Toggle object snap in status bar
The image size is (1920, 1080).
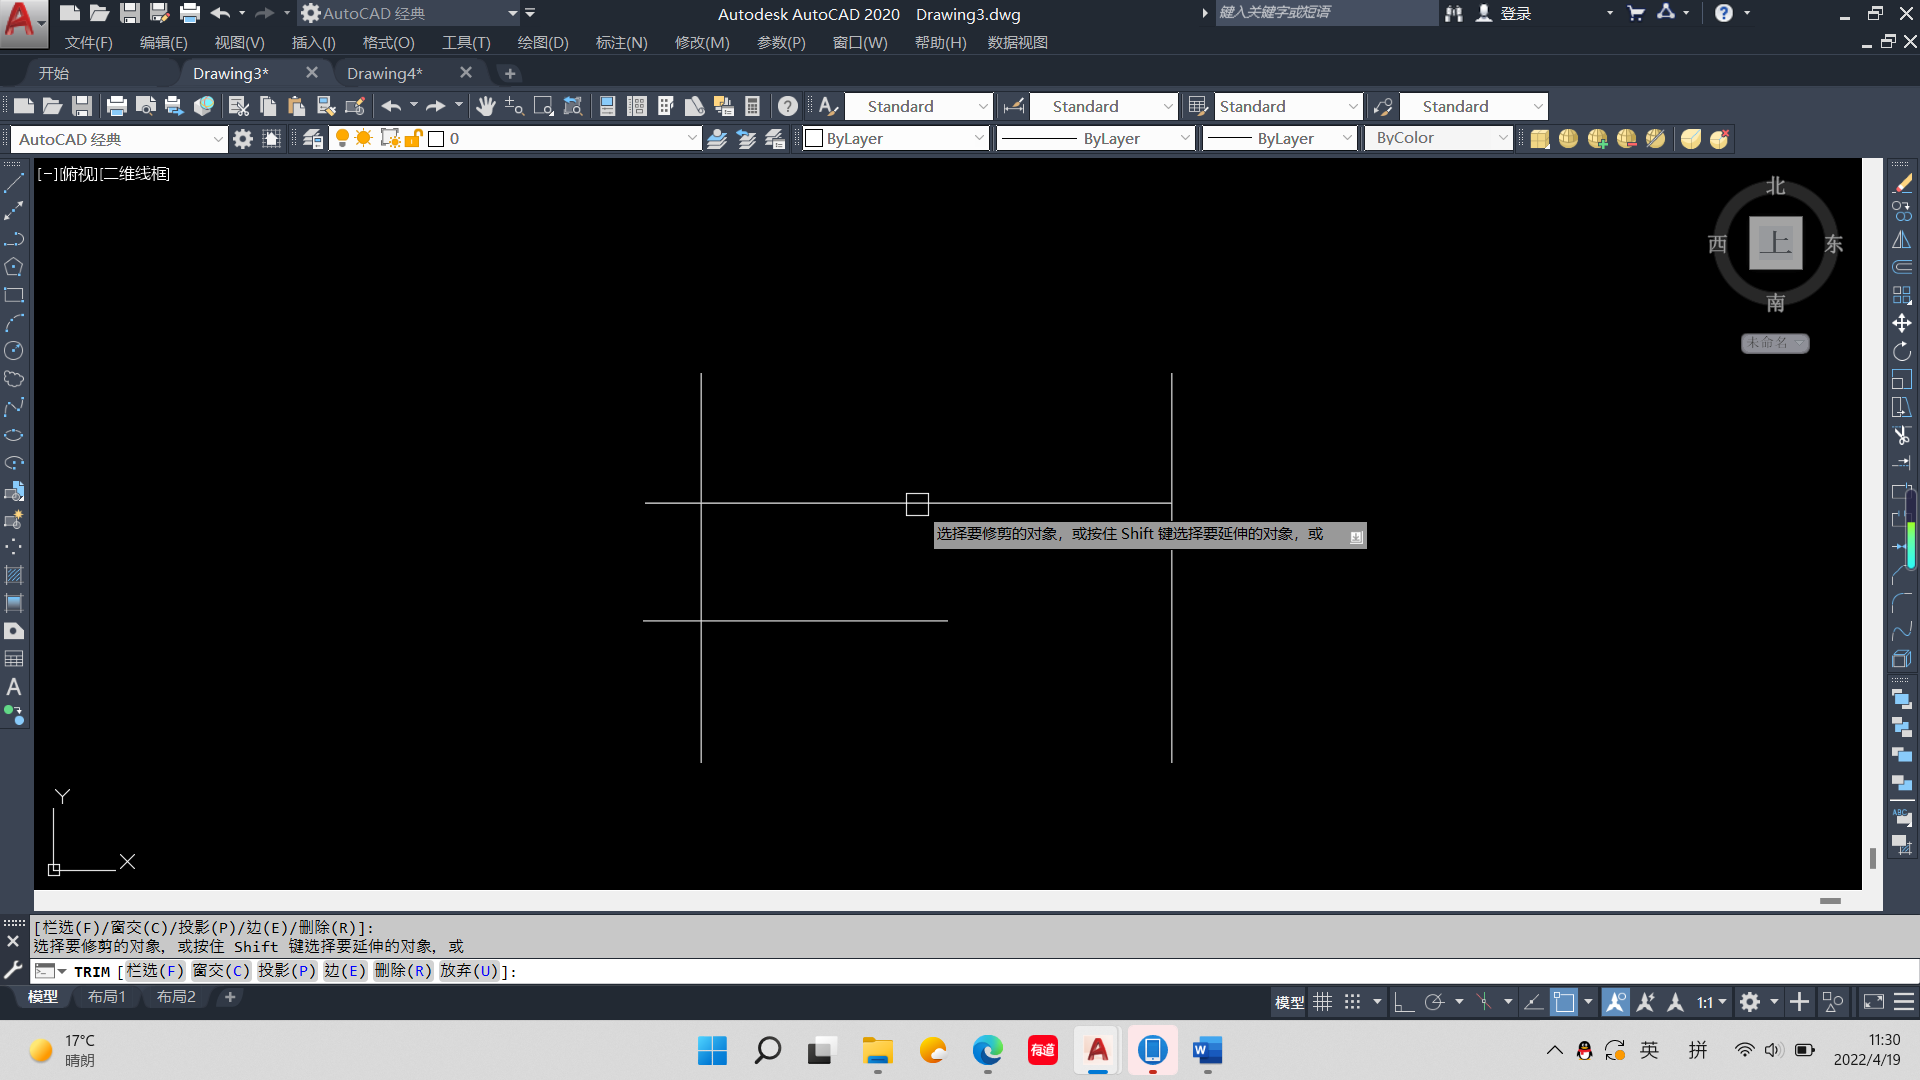pos(1564,1002)
